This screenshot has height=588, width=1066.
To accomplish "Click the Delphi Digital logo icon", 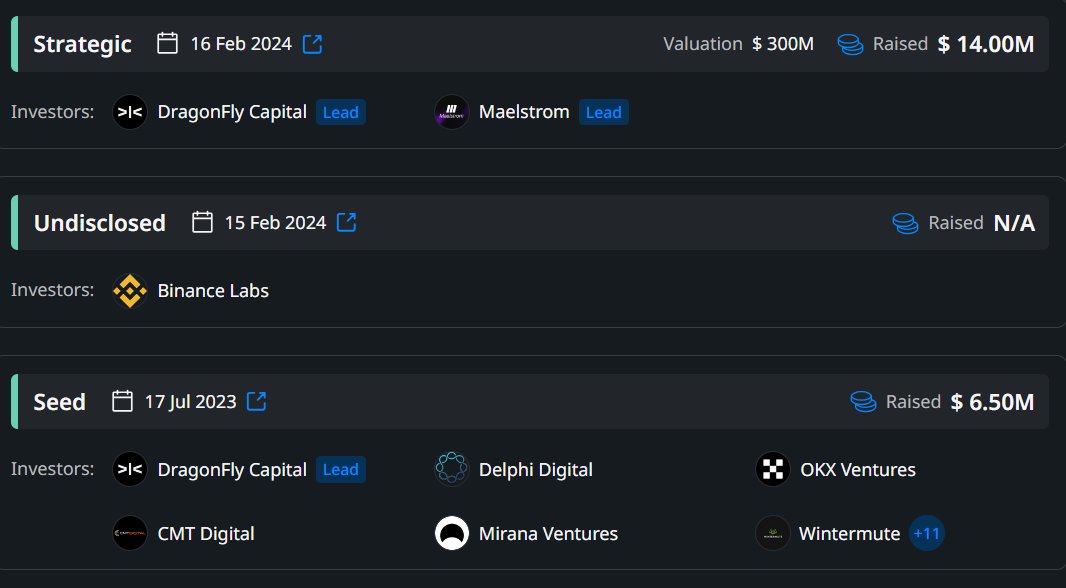I will (x=451, y=470).
